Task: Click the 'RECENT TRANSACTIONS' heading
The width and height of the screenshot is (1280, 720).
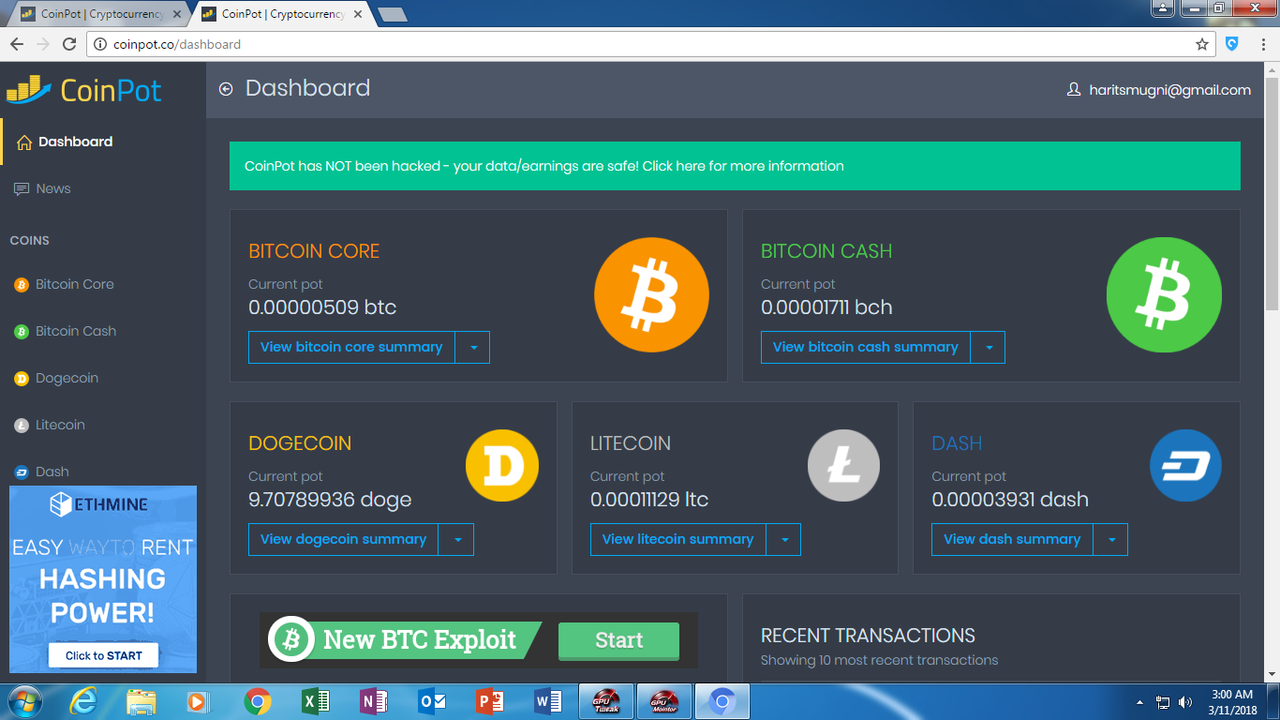Action: coord(868,635)
